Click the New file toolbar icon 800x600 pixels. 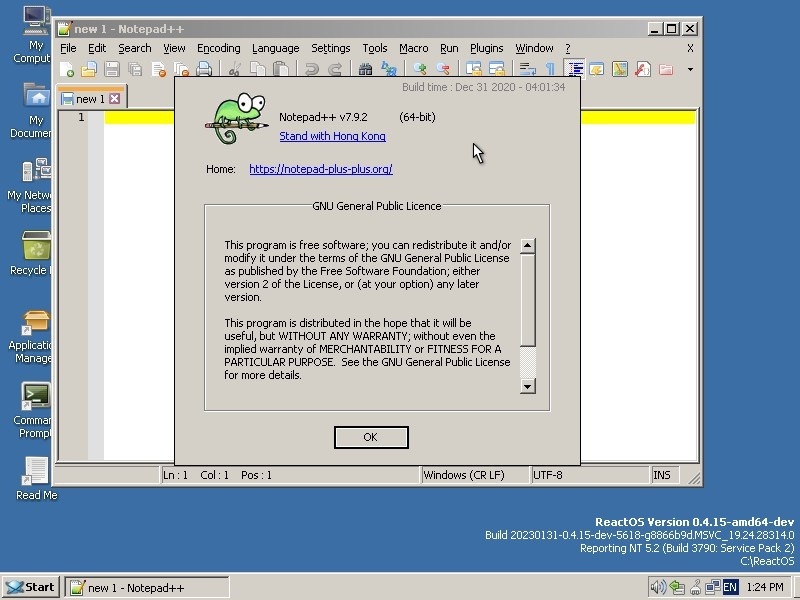click(x=66, y=69)
